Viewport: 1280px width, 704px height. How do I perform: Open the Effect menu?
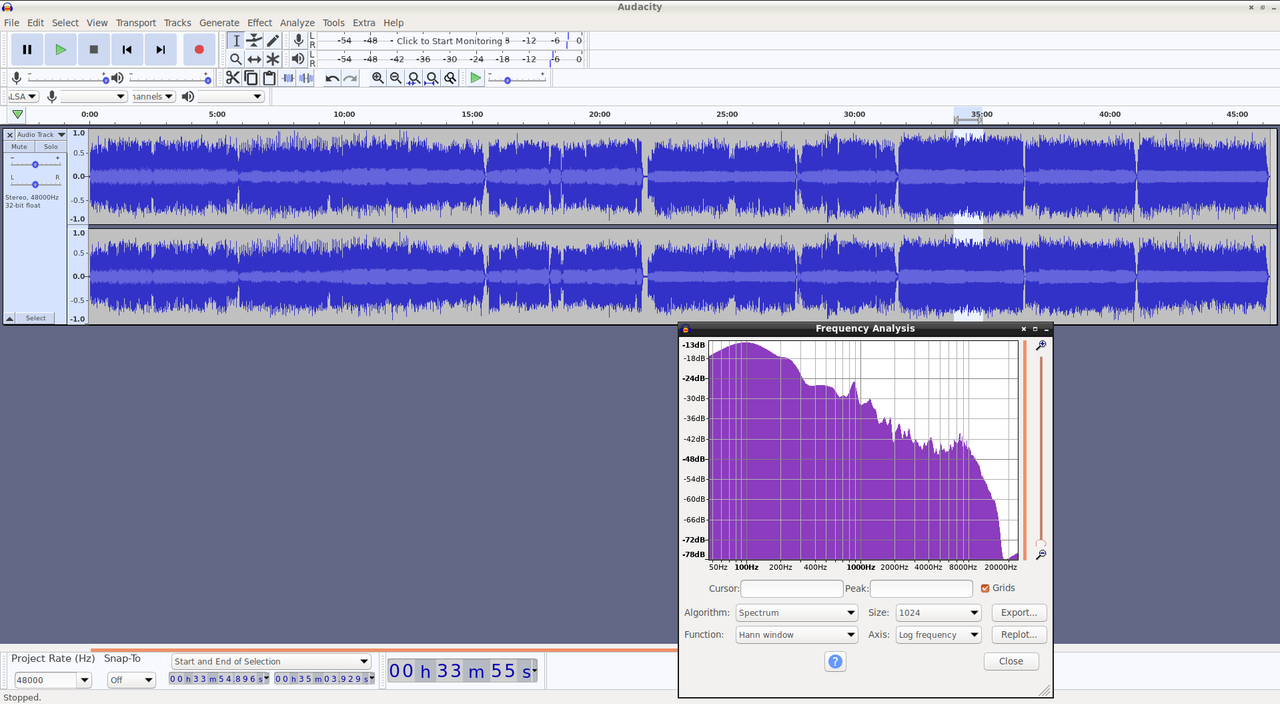pos(260,22)
